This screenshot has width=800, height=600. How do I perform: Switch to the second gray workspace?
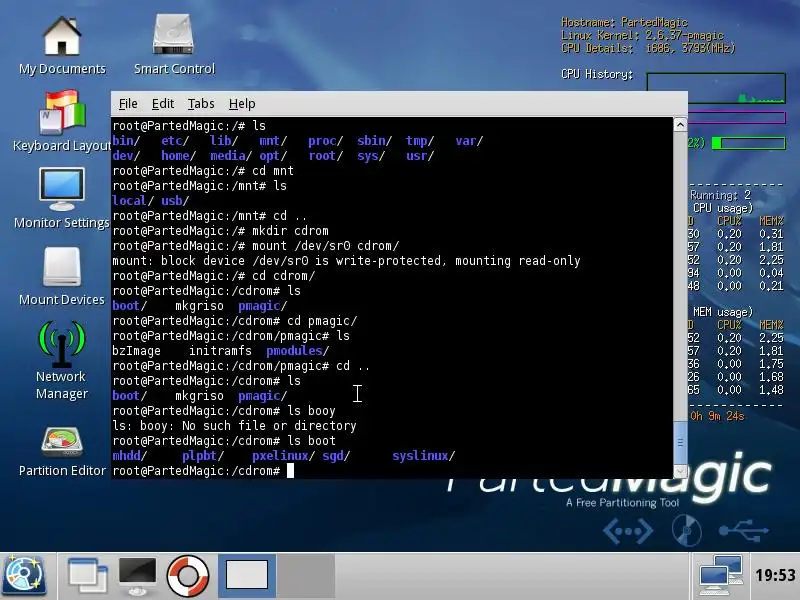(x=306, y=575)
